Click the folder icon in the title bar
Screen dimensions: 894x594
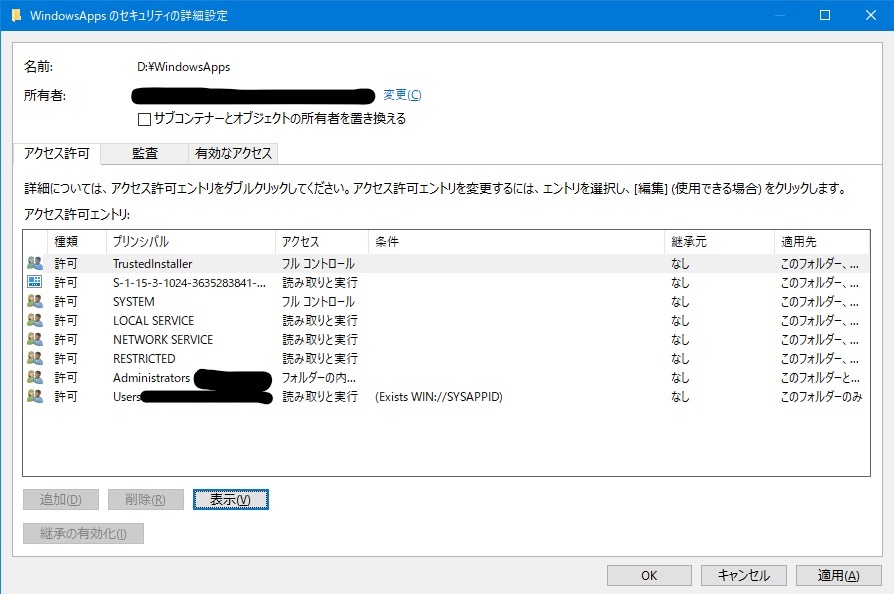coord(17,15)
